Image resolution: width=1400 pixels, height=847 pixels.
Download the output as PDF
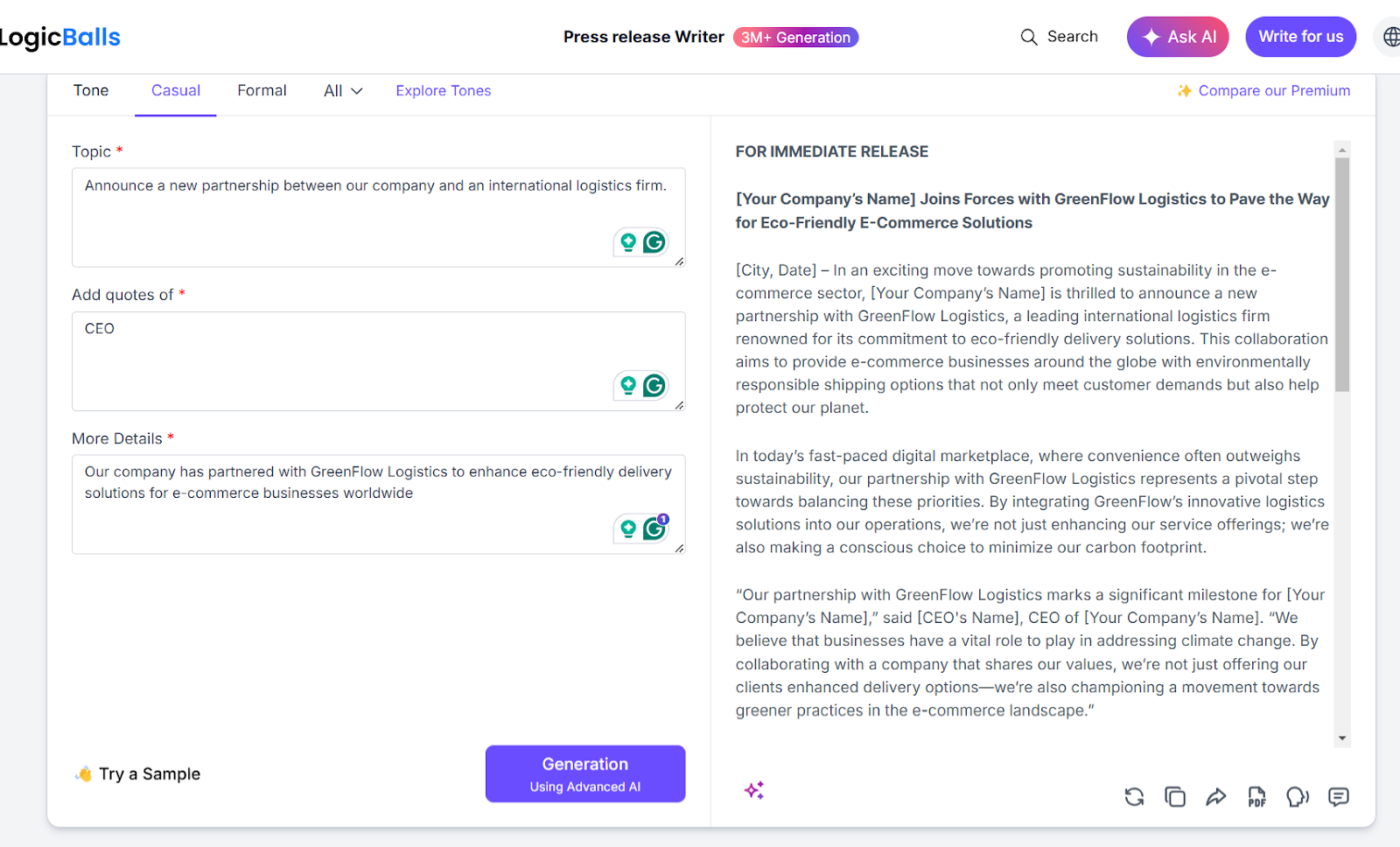point(1257,796)
